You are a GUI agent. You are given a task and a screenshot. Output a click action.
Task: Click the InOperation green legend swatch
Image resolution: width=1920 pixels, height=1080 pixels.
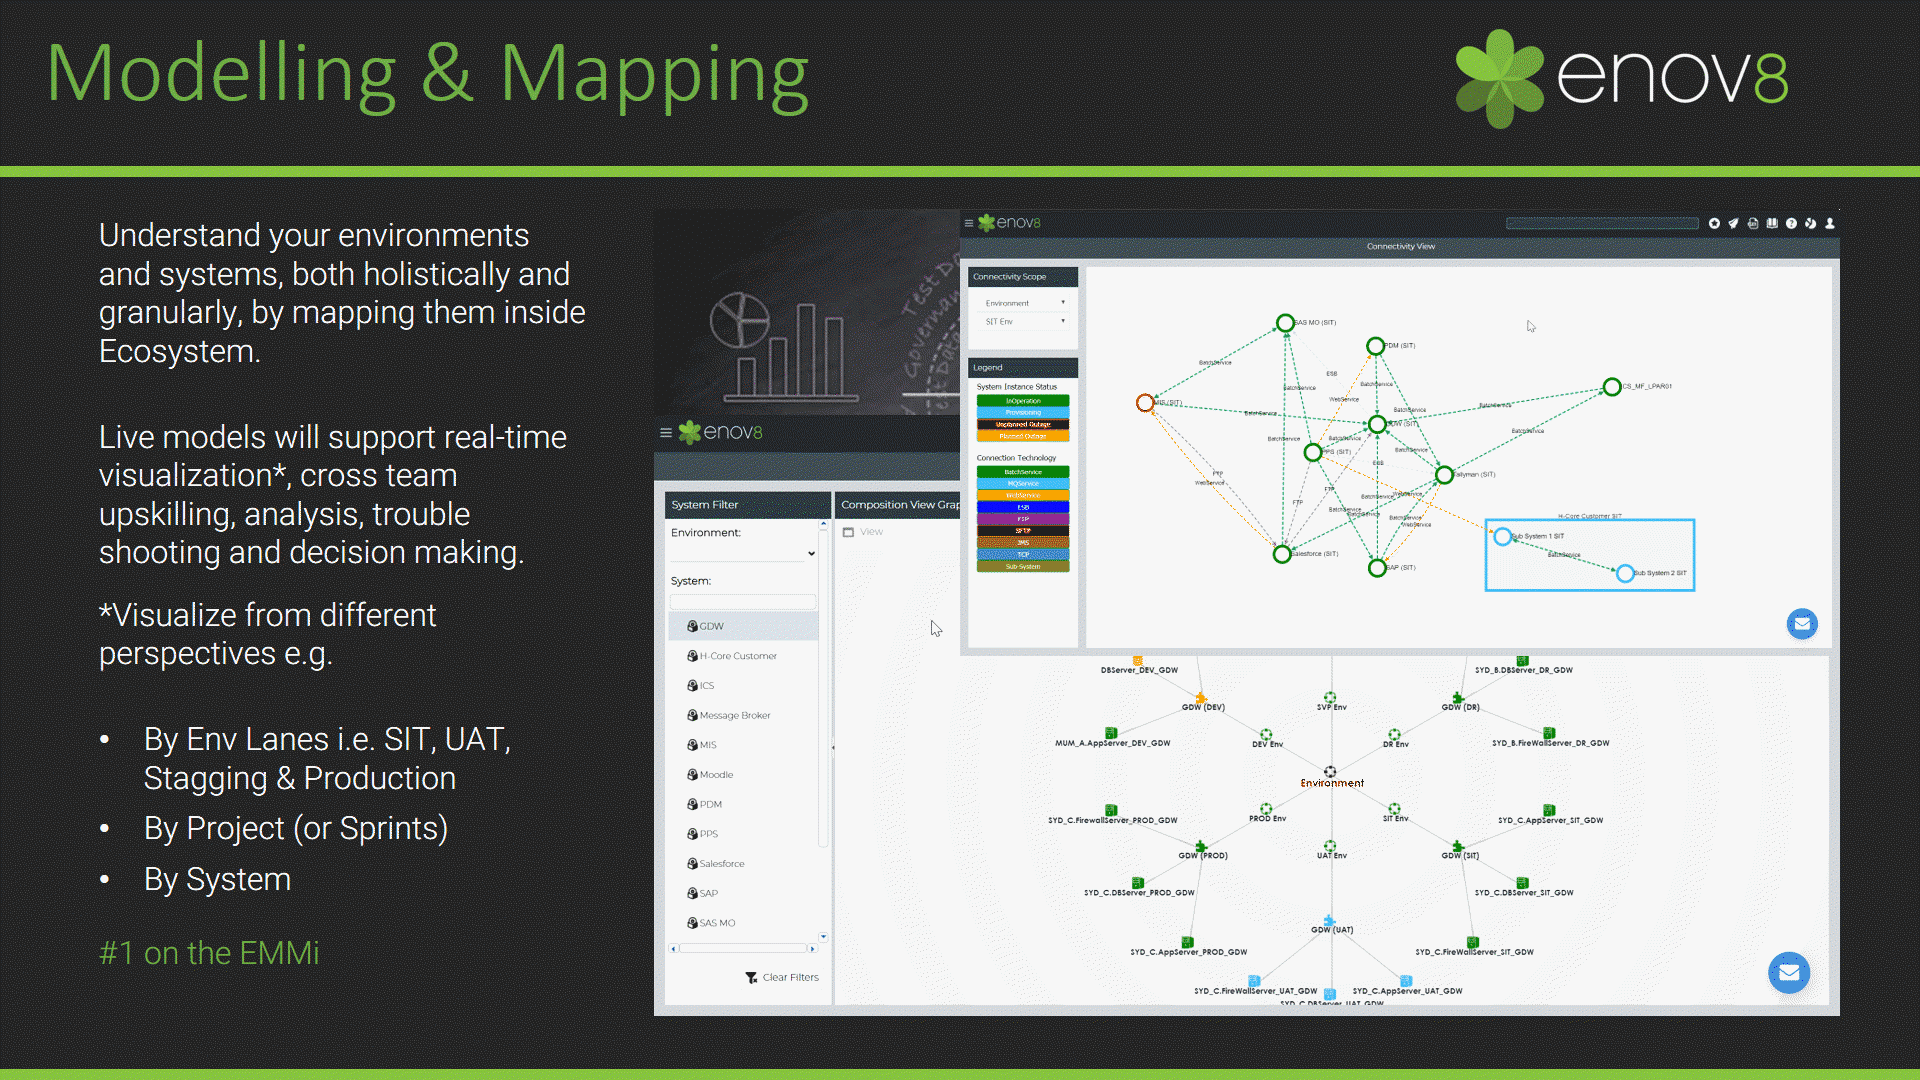(x=1022, y=401)
